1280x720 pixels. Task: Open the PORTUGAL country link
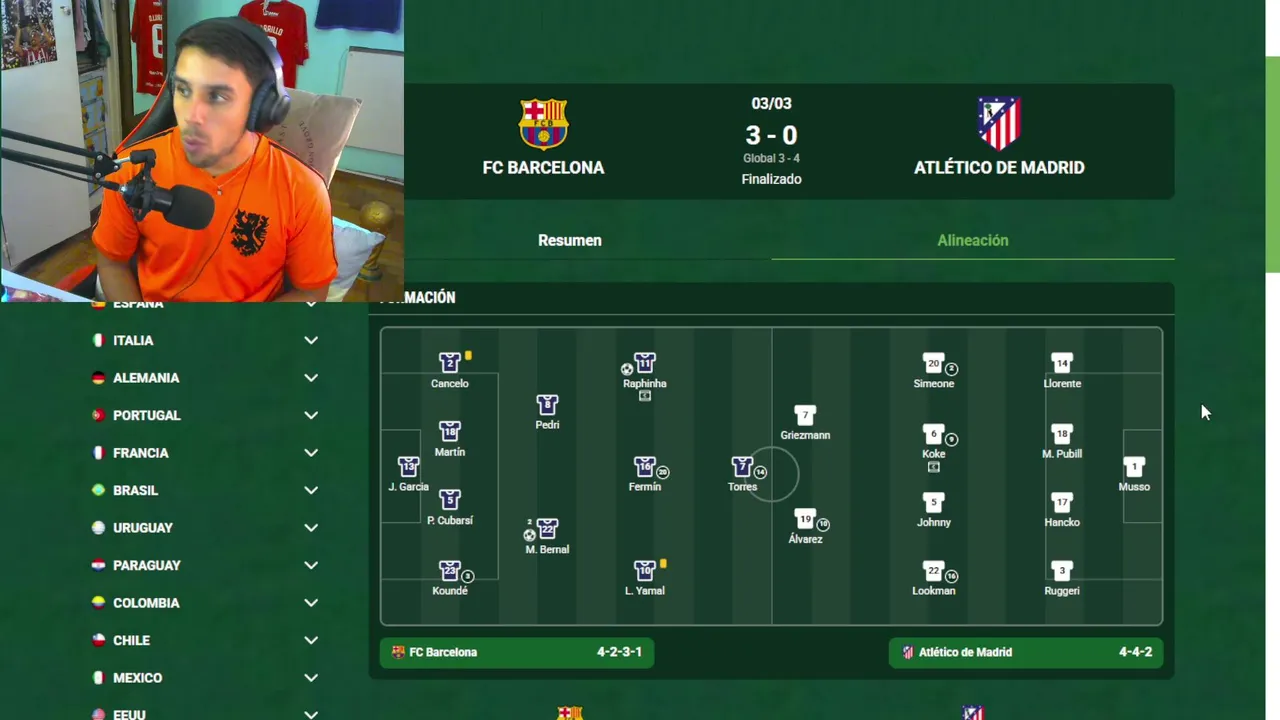147,415
